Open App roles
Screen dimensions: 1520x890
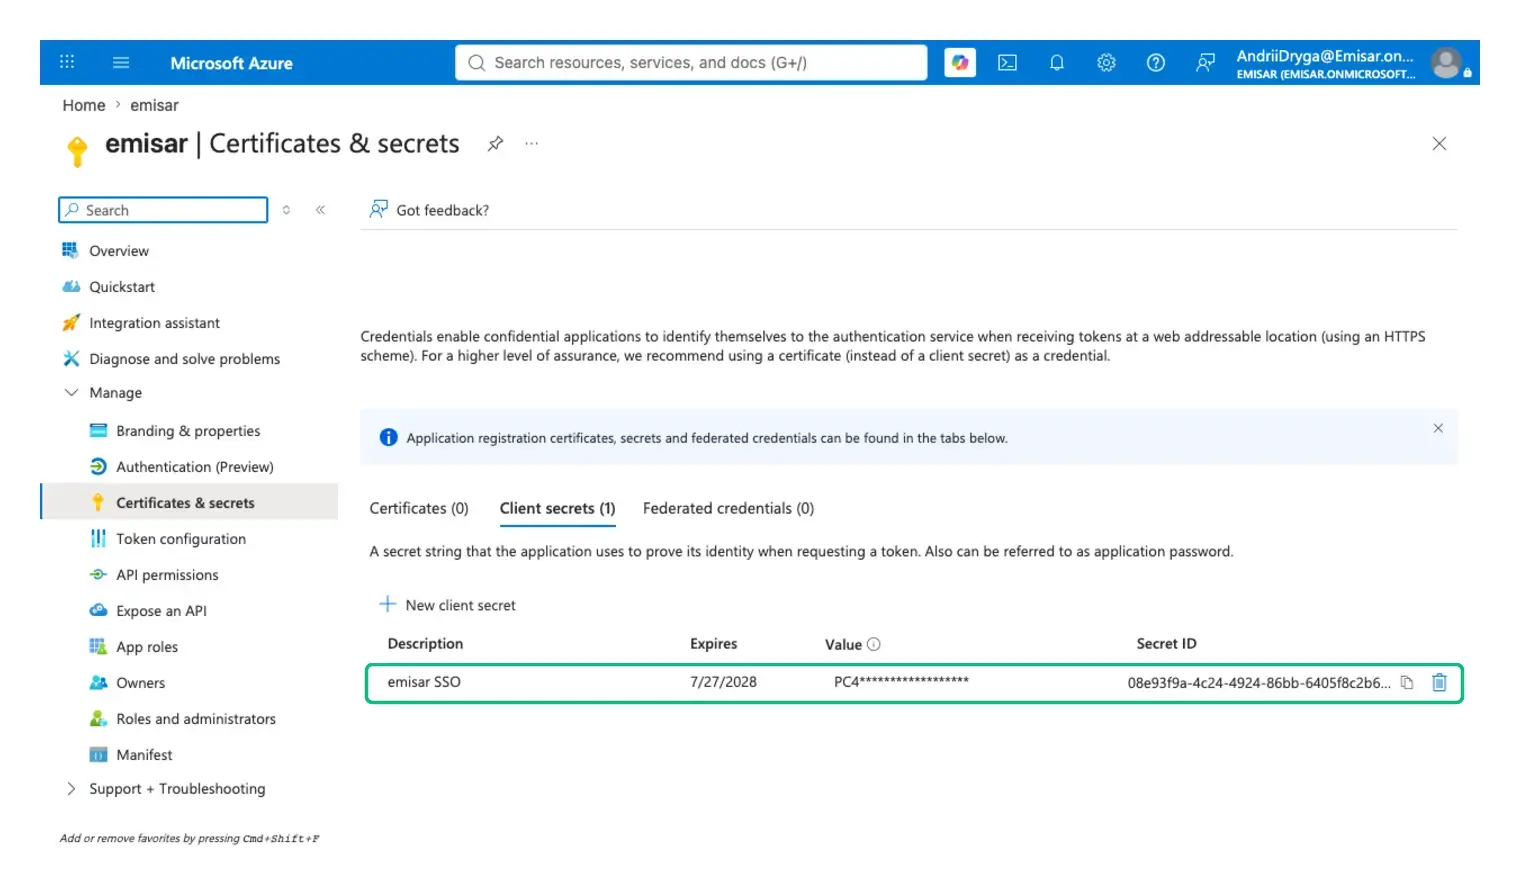click(147, 647)
